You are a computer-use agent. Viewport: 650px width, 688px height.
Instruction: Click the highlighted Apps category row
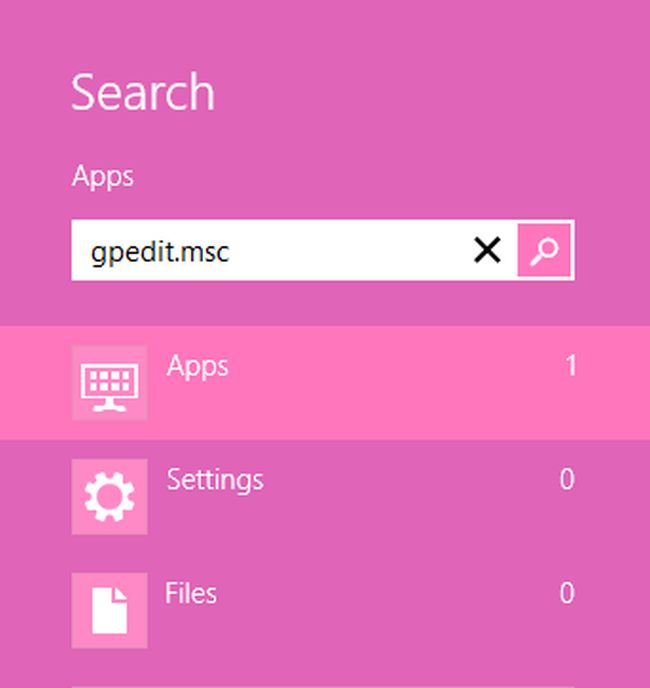click(325, 383)
